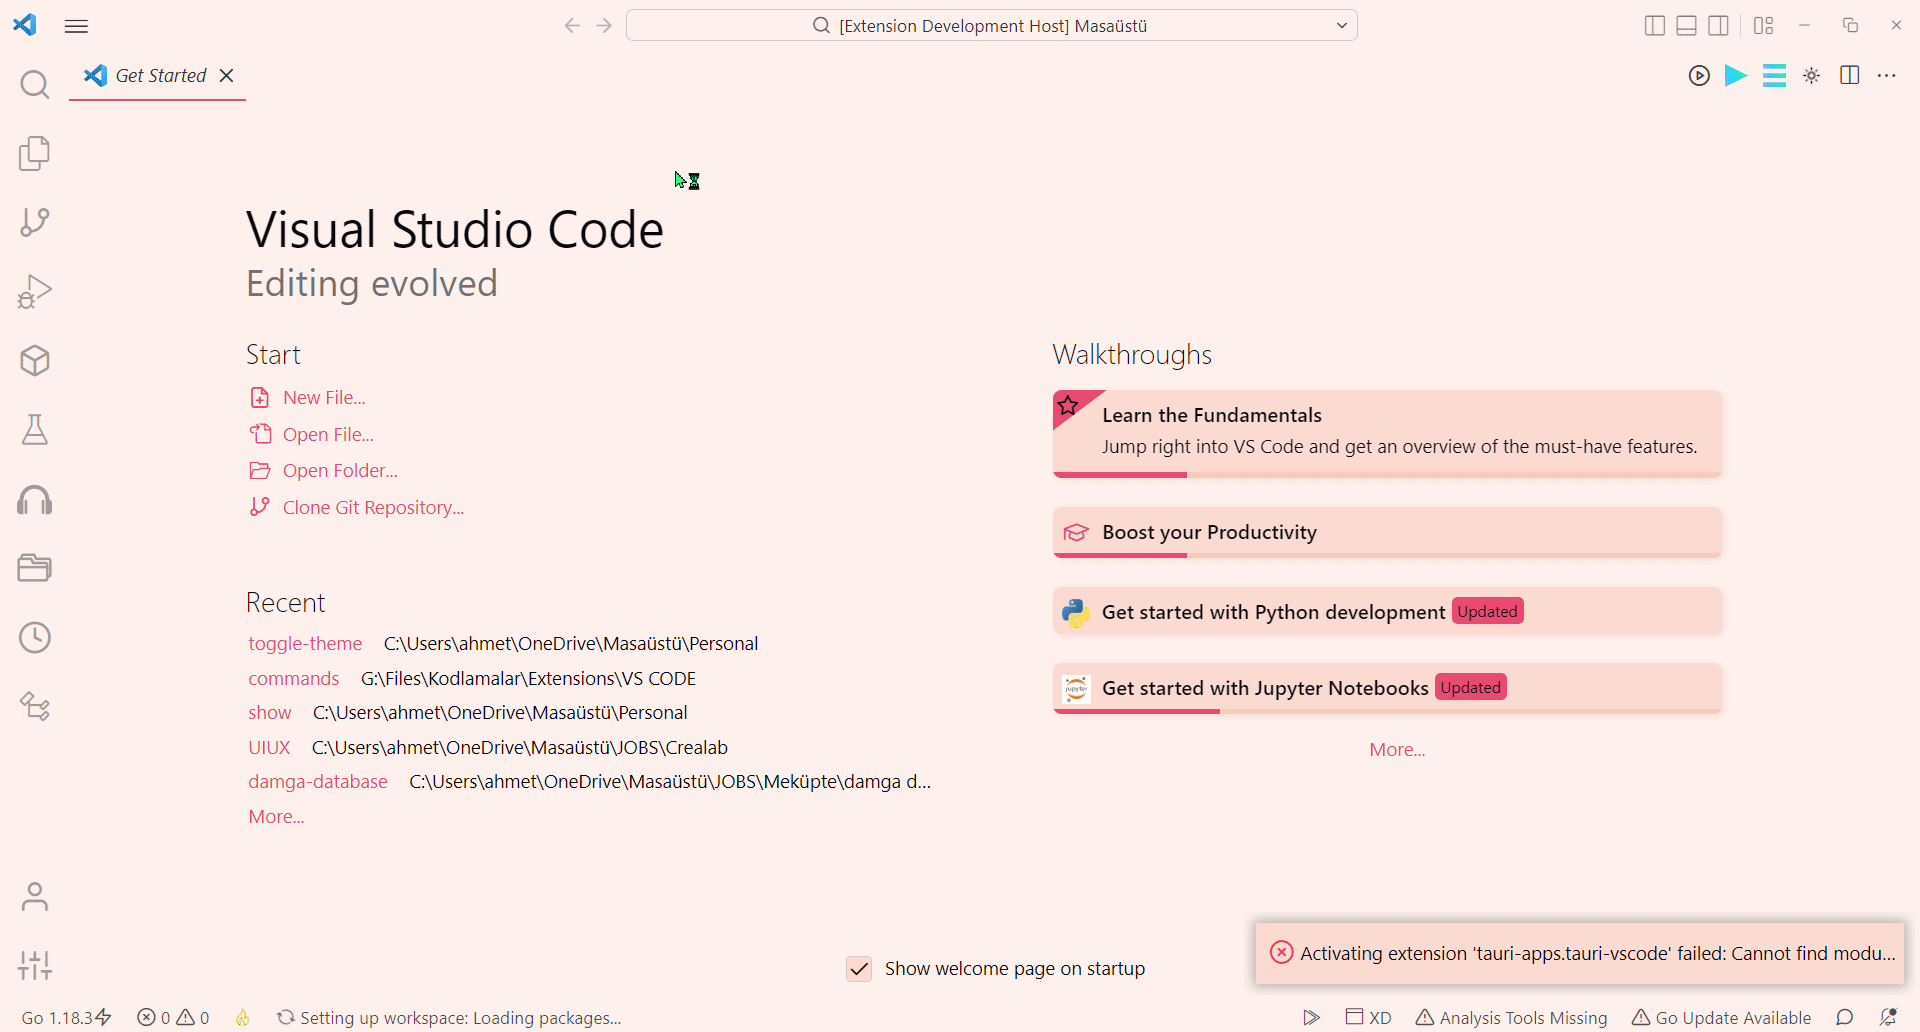
Task: Open the Source Control view
Action: pos(35,222)
